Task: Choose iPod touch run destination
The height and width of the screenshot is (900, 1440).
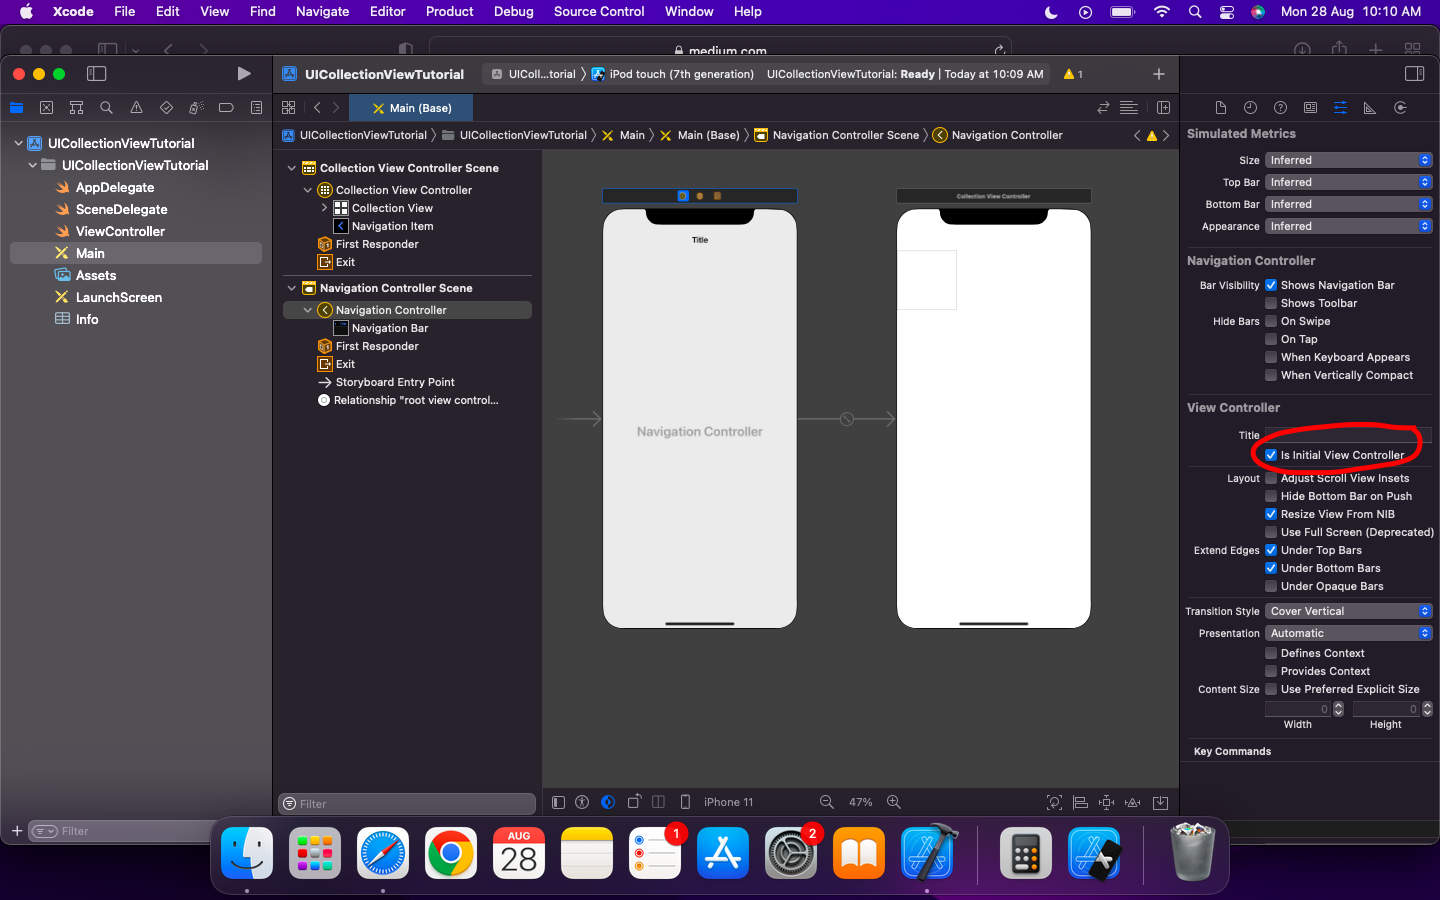Action: pos(673,74)
